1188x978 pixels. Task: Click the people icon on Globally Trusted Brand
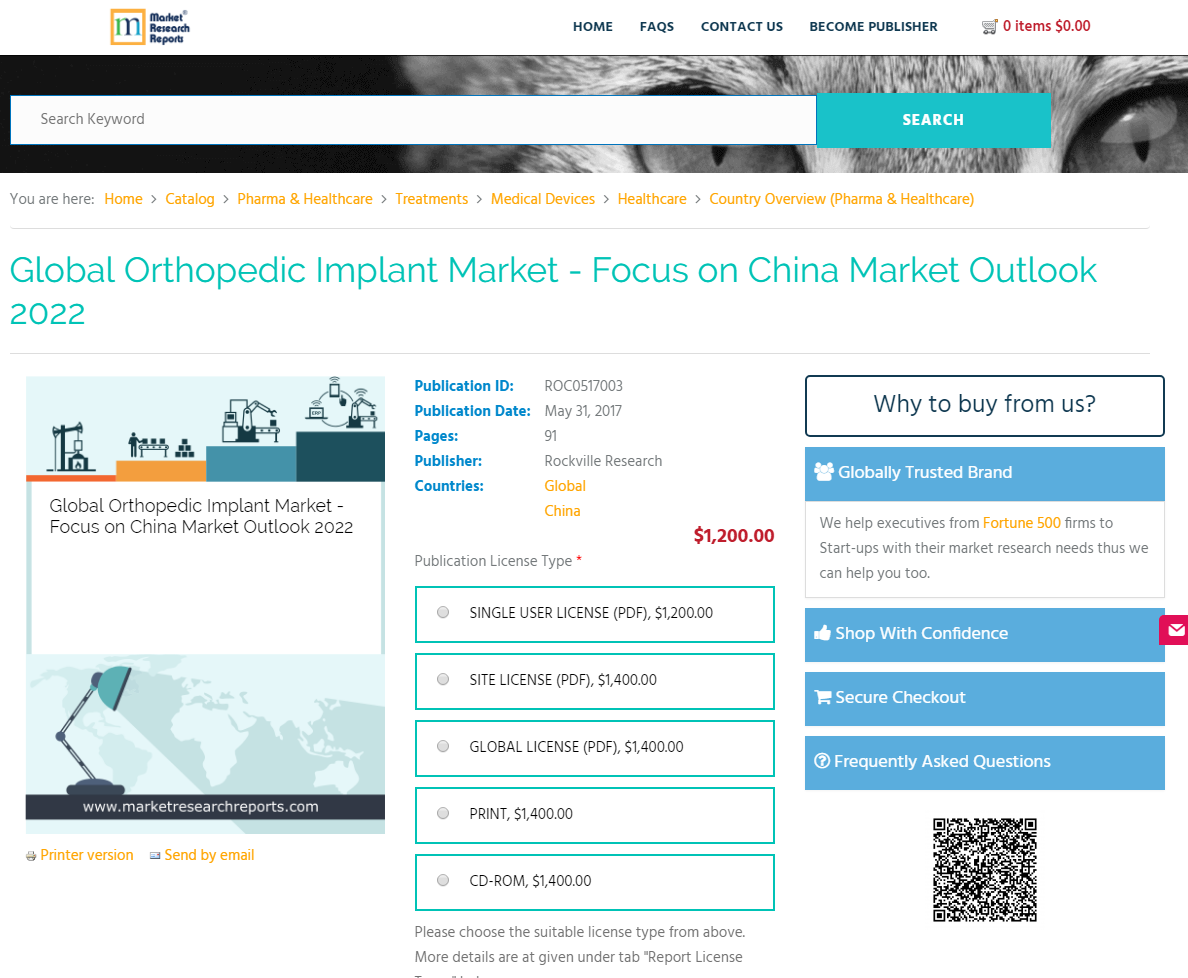click(x=824, y=472)
